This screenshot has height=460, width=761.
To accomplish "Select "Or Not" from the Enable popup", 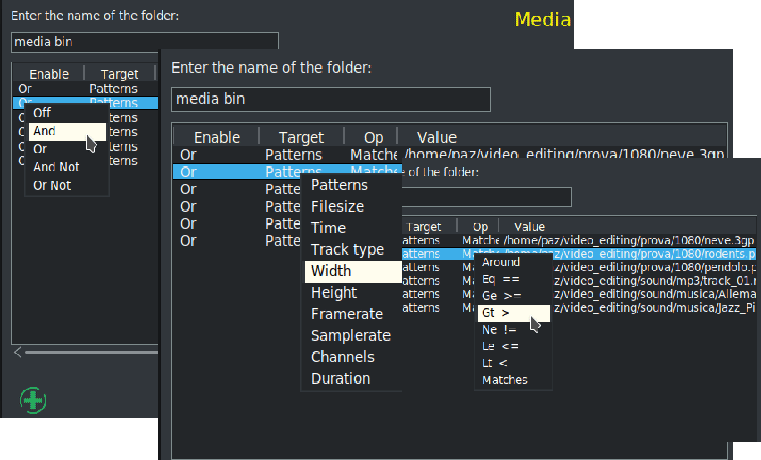I will pyautogui.click(x=53, y=185).
